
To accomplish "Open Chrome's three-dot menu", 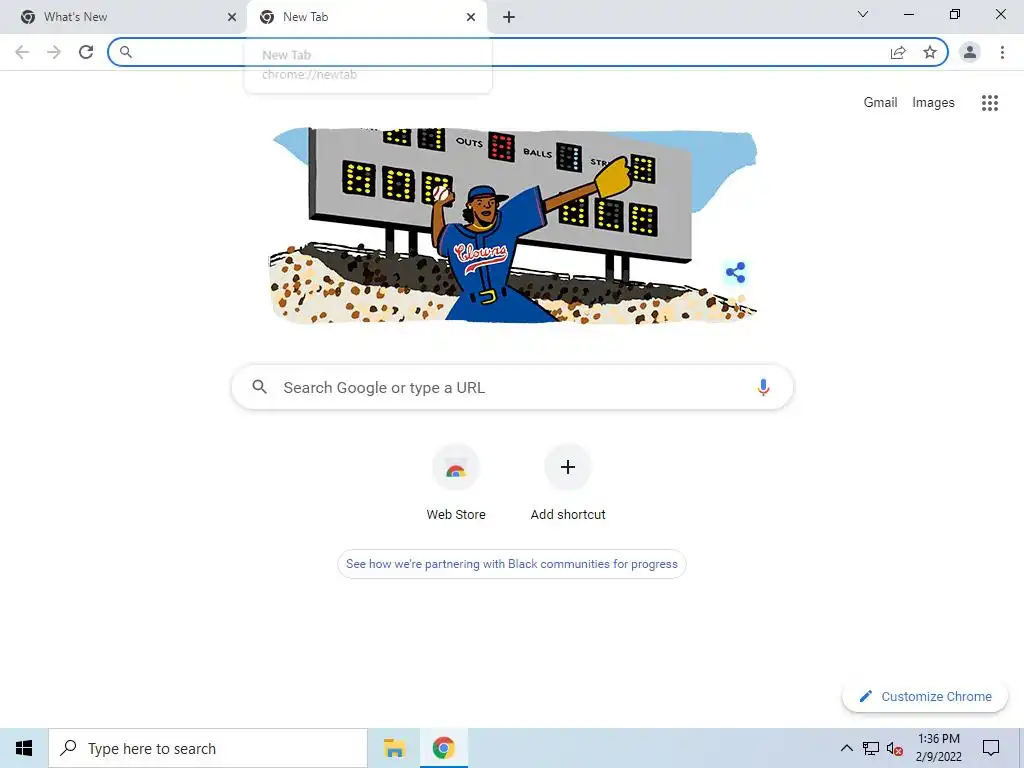I will (x=1002, y=52).
